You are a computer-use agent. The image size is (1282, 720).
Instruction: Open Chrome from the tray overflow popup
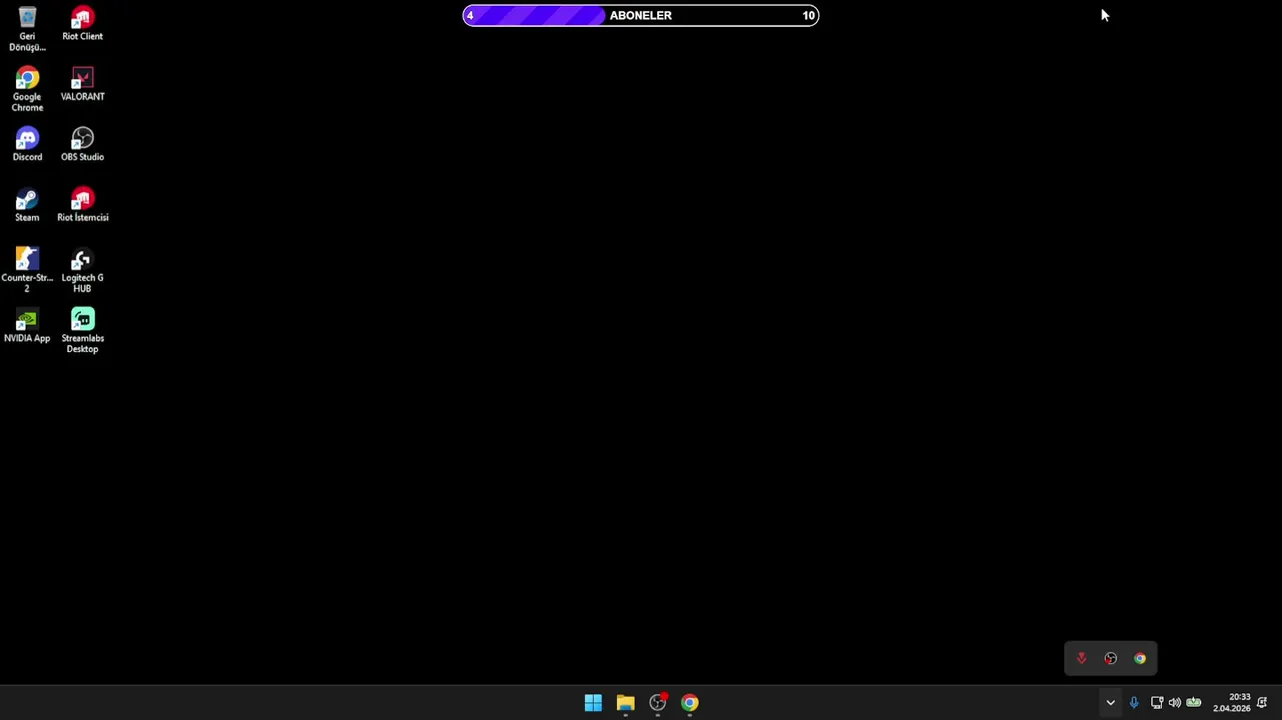1140,658
